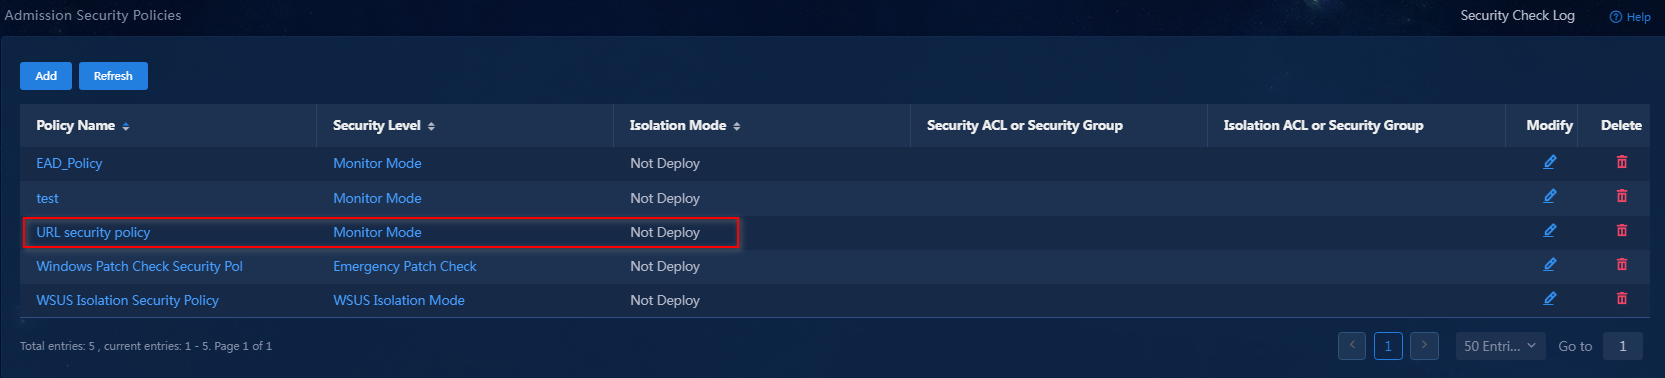1665x378 pixels.
Task: Sort by Isolation Mode column arrows
Action: pyautogui.click(x=737, y=127)
